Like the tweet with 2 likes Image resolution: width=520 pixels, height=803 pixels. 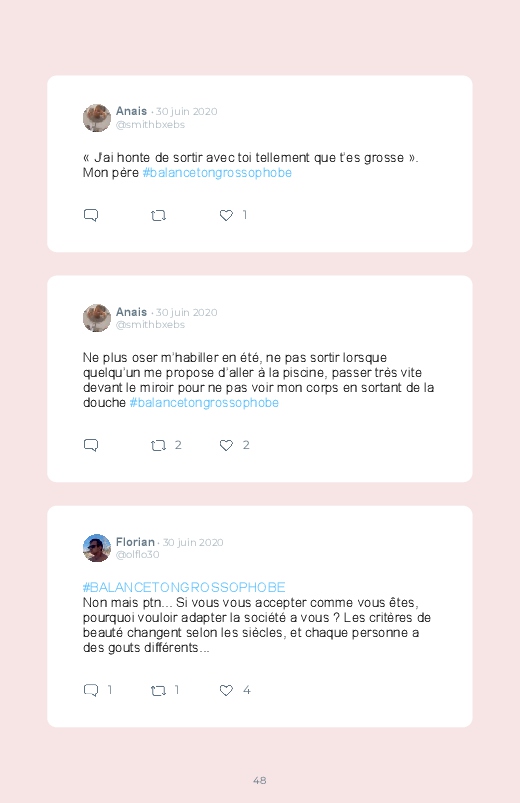[226, 446]
